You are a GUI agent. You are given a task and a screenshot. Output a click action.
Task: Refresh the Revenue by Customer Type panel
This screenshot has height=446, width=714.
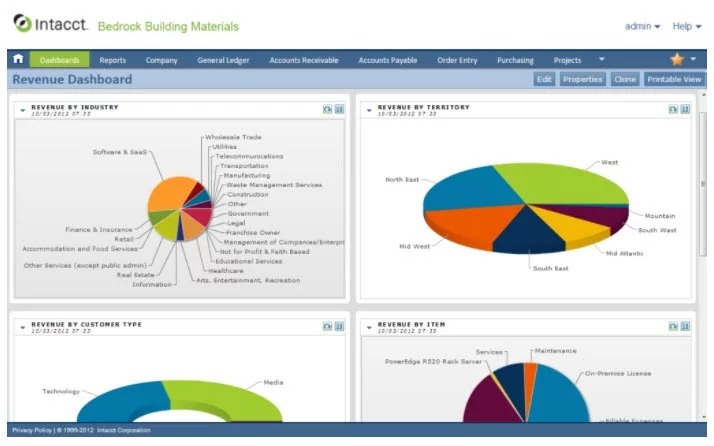(x=327, y=326)
